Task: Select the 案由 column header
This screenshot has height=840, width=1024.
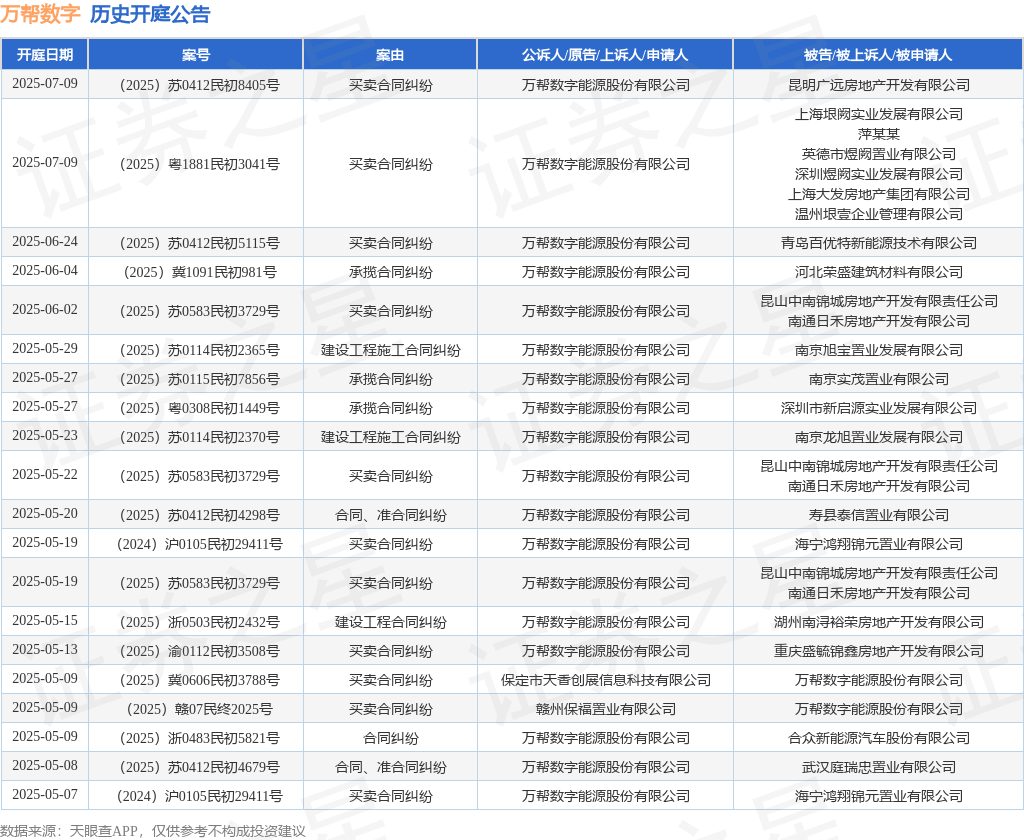Action: click(x=390, y=55)
